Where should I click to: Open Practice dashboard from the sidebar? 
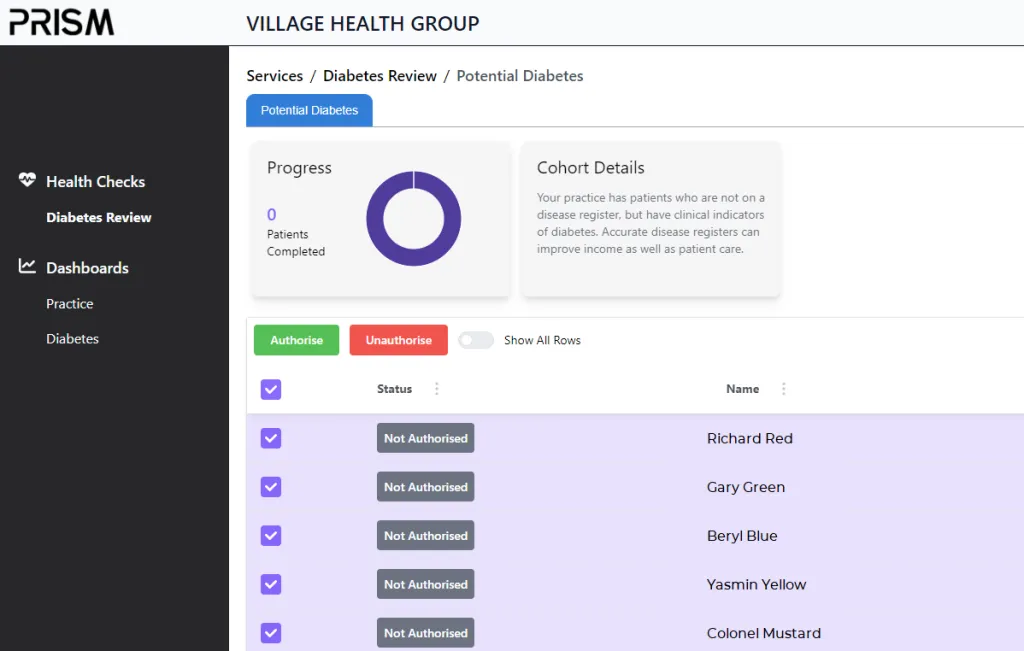coord(69,304)
